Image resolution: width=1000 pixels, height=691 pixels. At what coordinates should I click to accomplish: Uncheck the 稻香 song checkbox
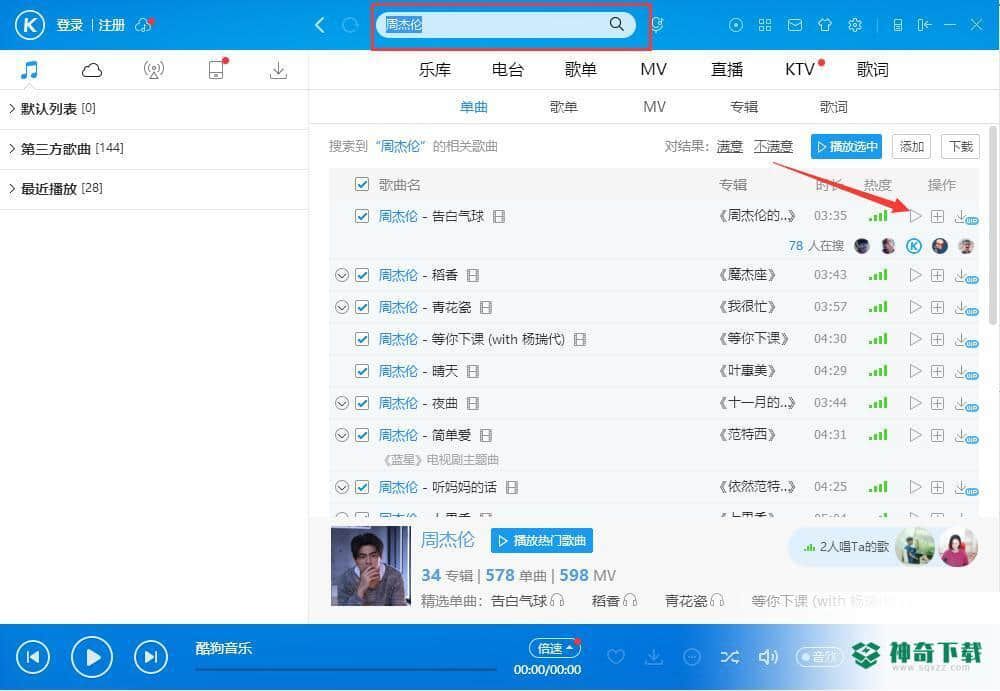tap(362, 275)
